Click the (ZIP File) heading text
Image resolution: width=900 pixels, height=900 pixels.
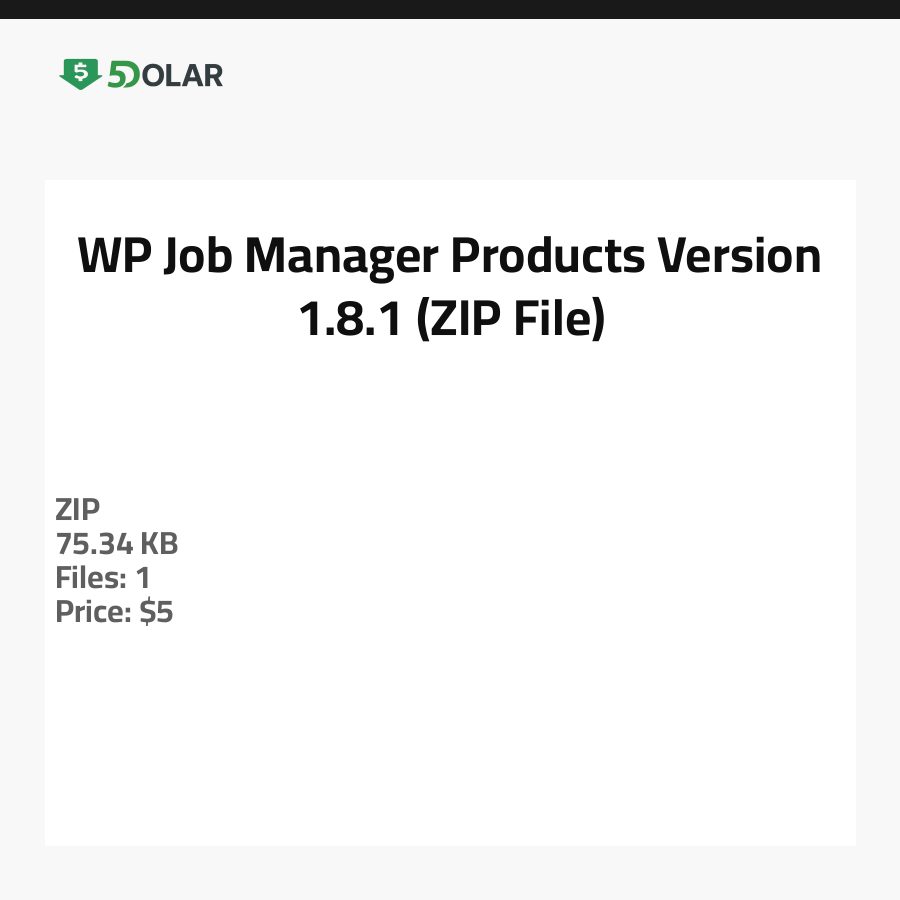[510, 319]
